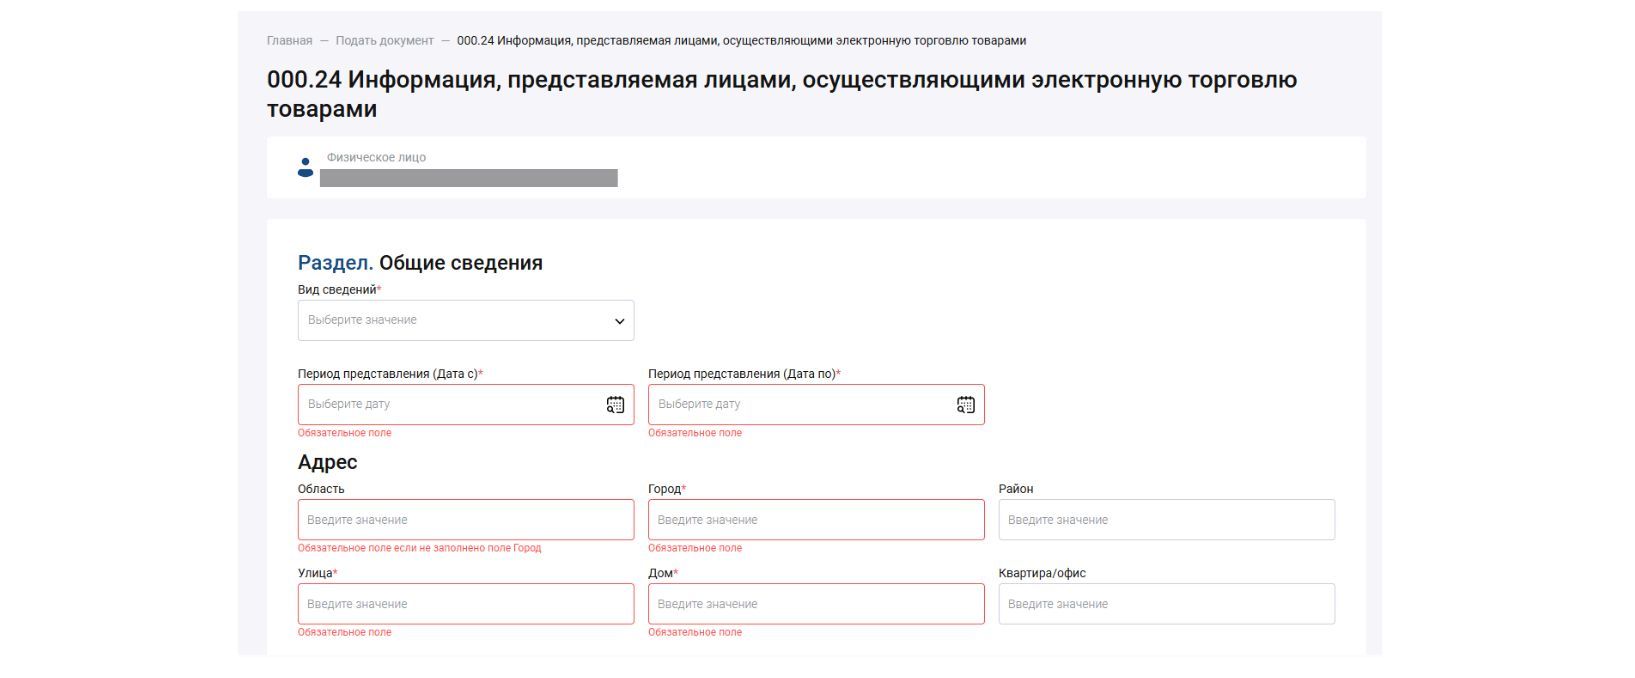
Task: Click the Вид сведений field label
Action: point(340,290)
